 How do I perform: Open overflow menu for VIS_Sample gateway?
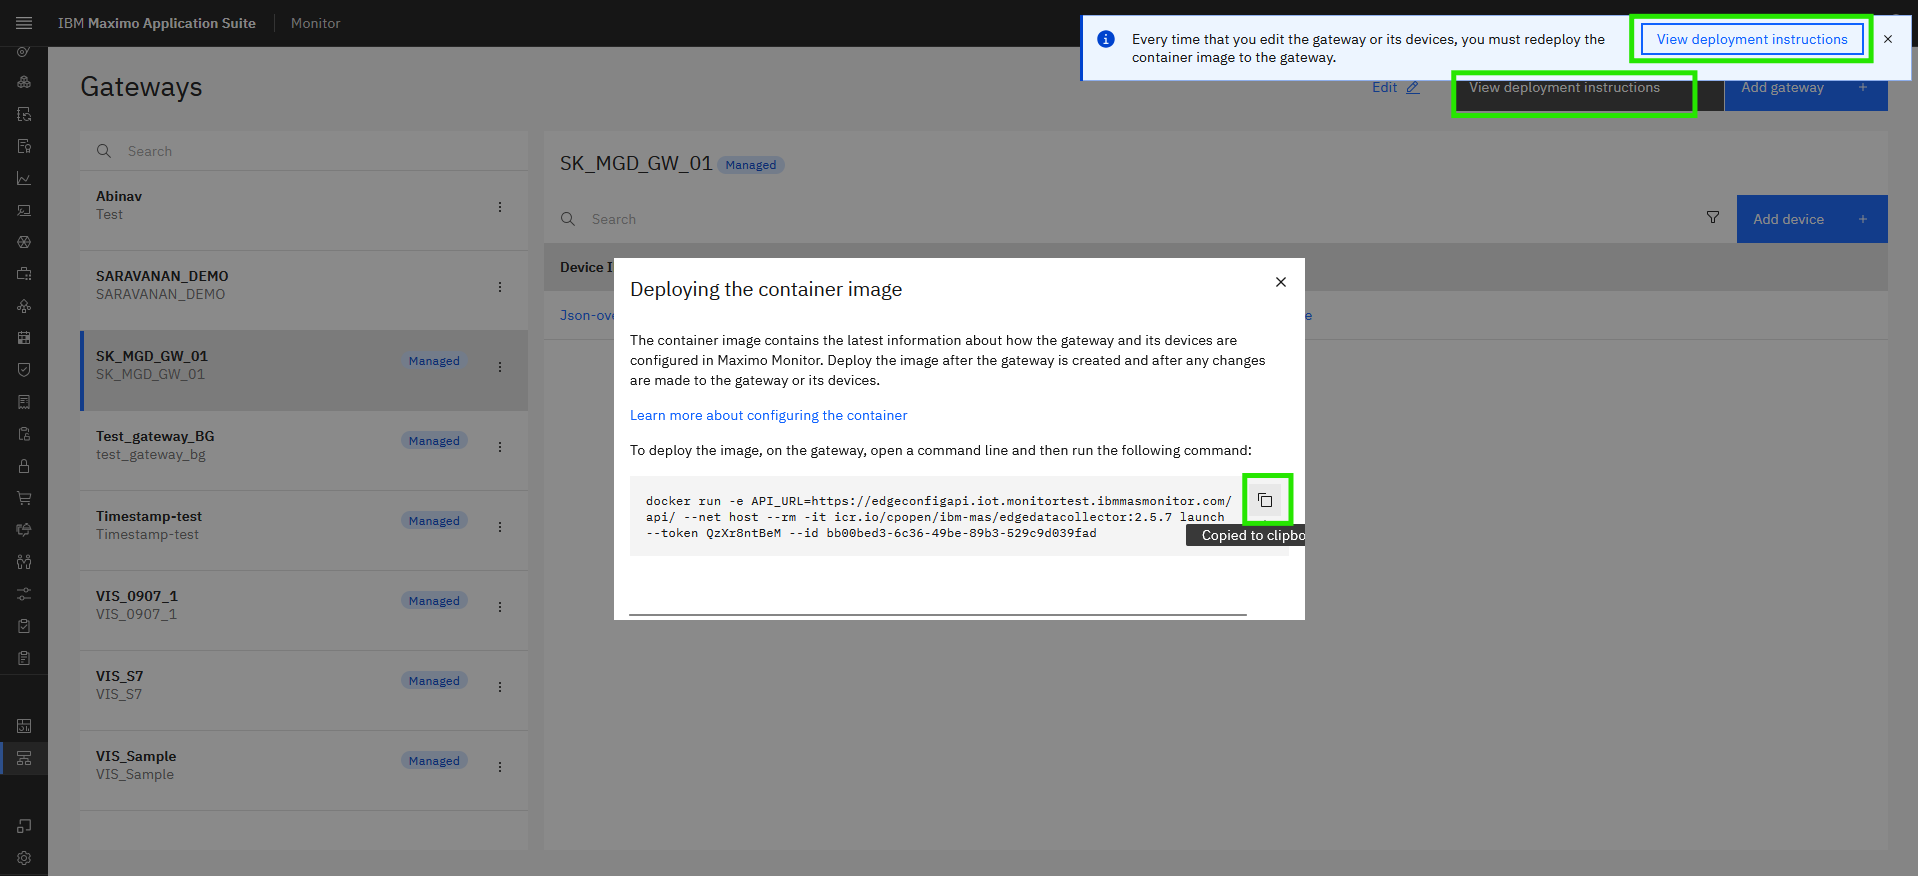(500, 767)
